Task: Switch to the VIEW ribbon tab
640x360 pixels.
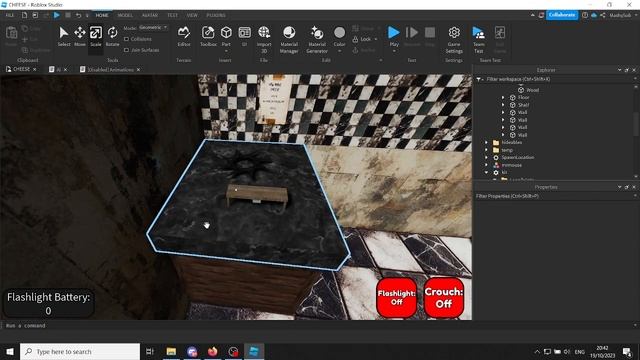Action: (x=192, y=15)
